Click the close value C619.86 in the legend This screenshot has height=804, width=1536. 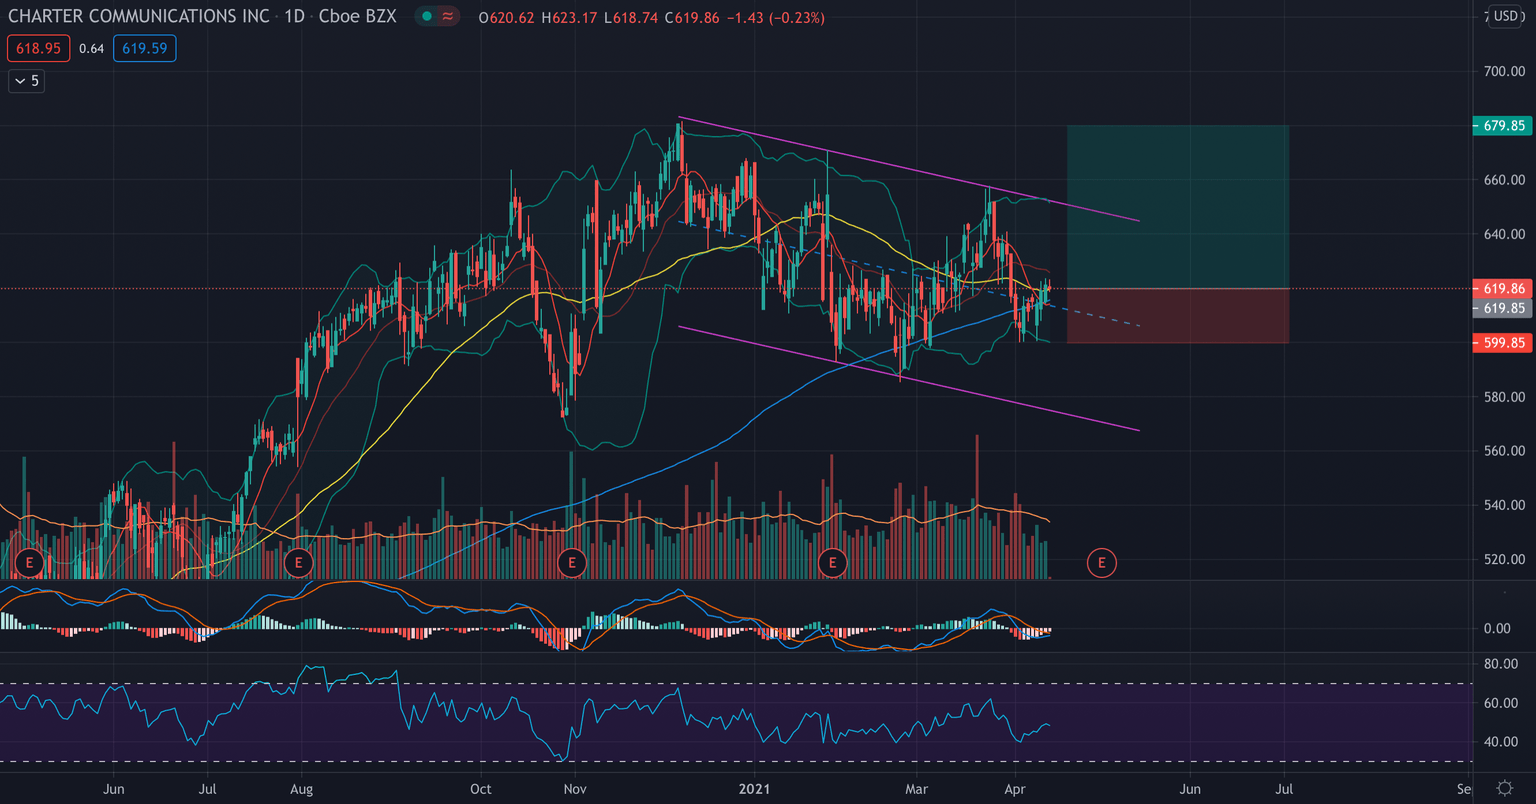pos(691,18)
